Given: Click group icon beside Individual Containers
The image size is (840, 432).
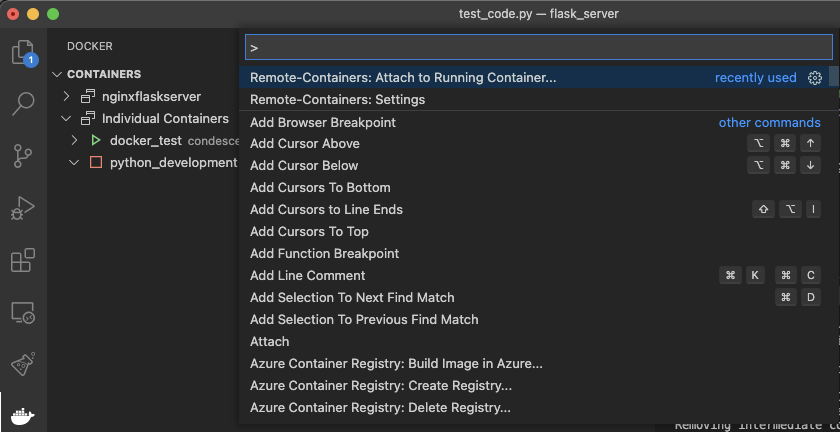Looking at the screenshot, I should tap(88, 118).
